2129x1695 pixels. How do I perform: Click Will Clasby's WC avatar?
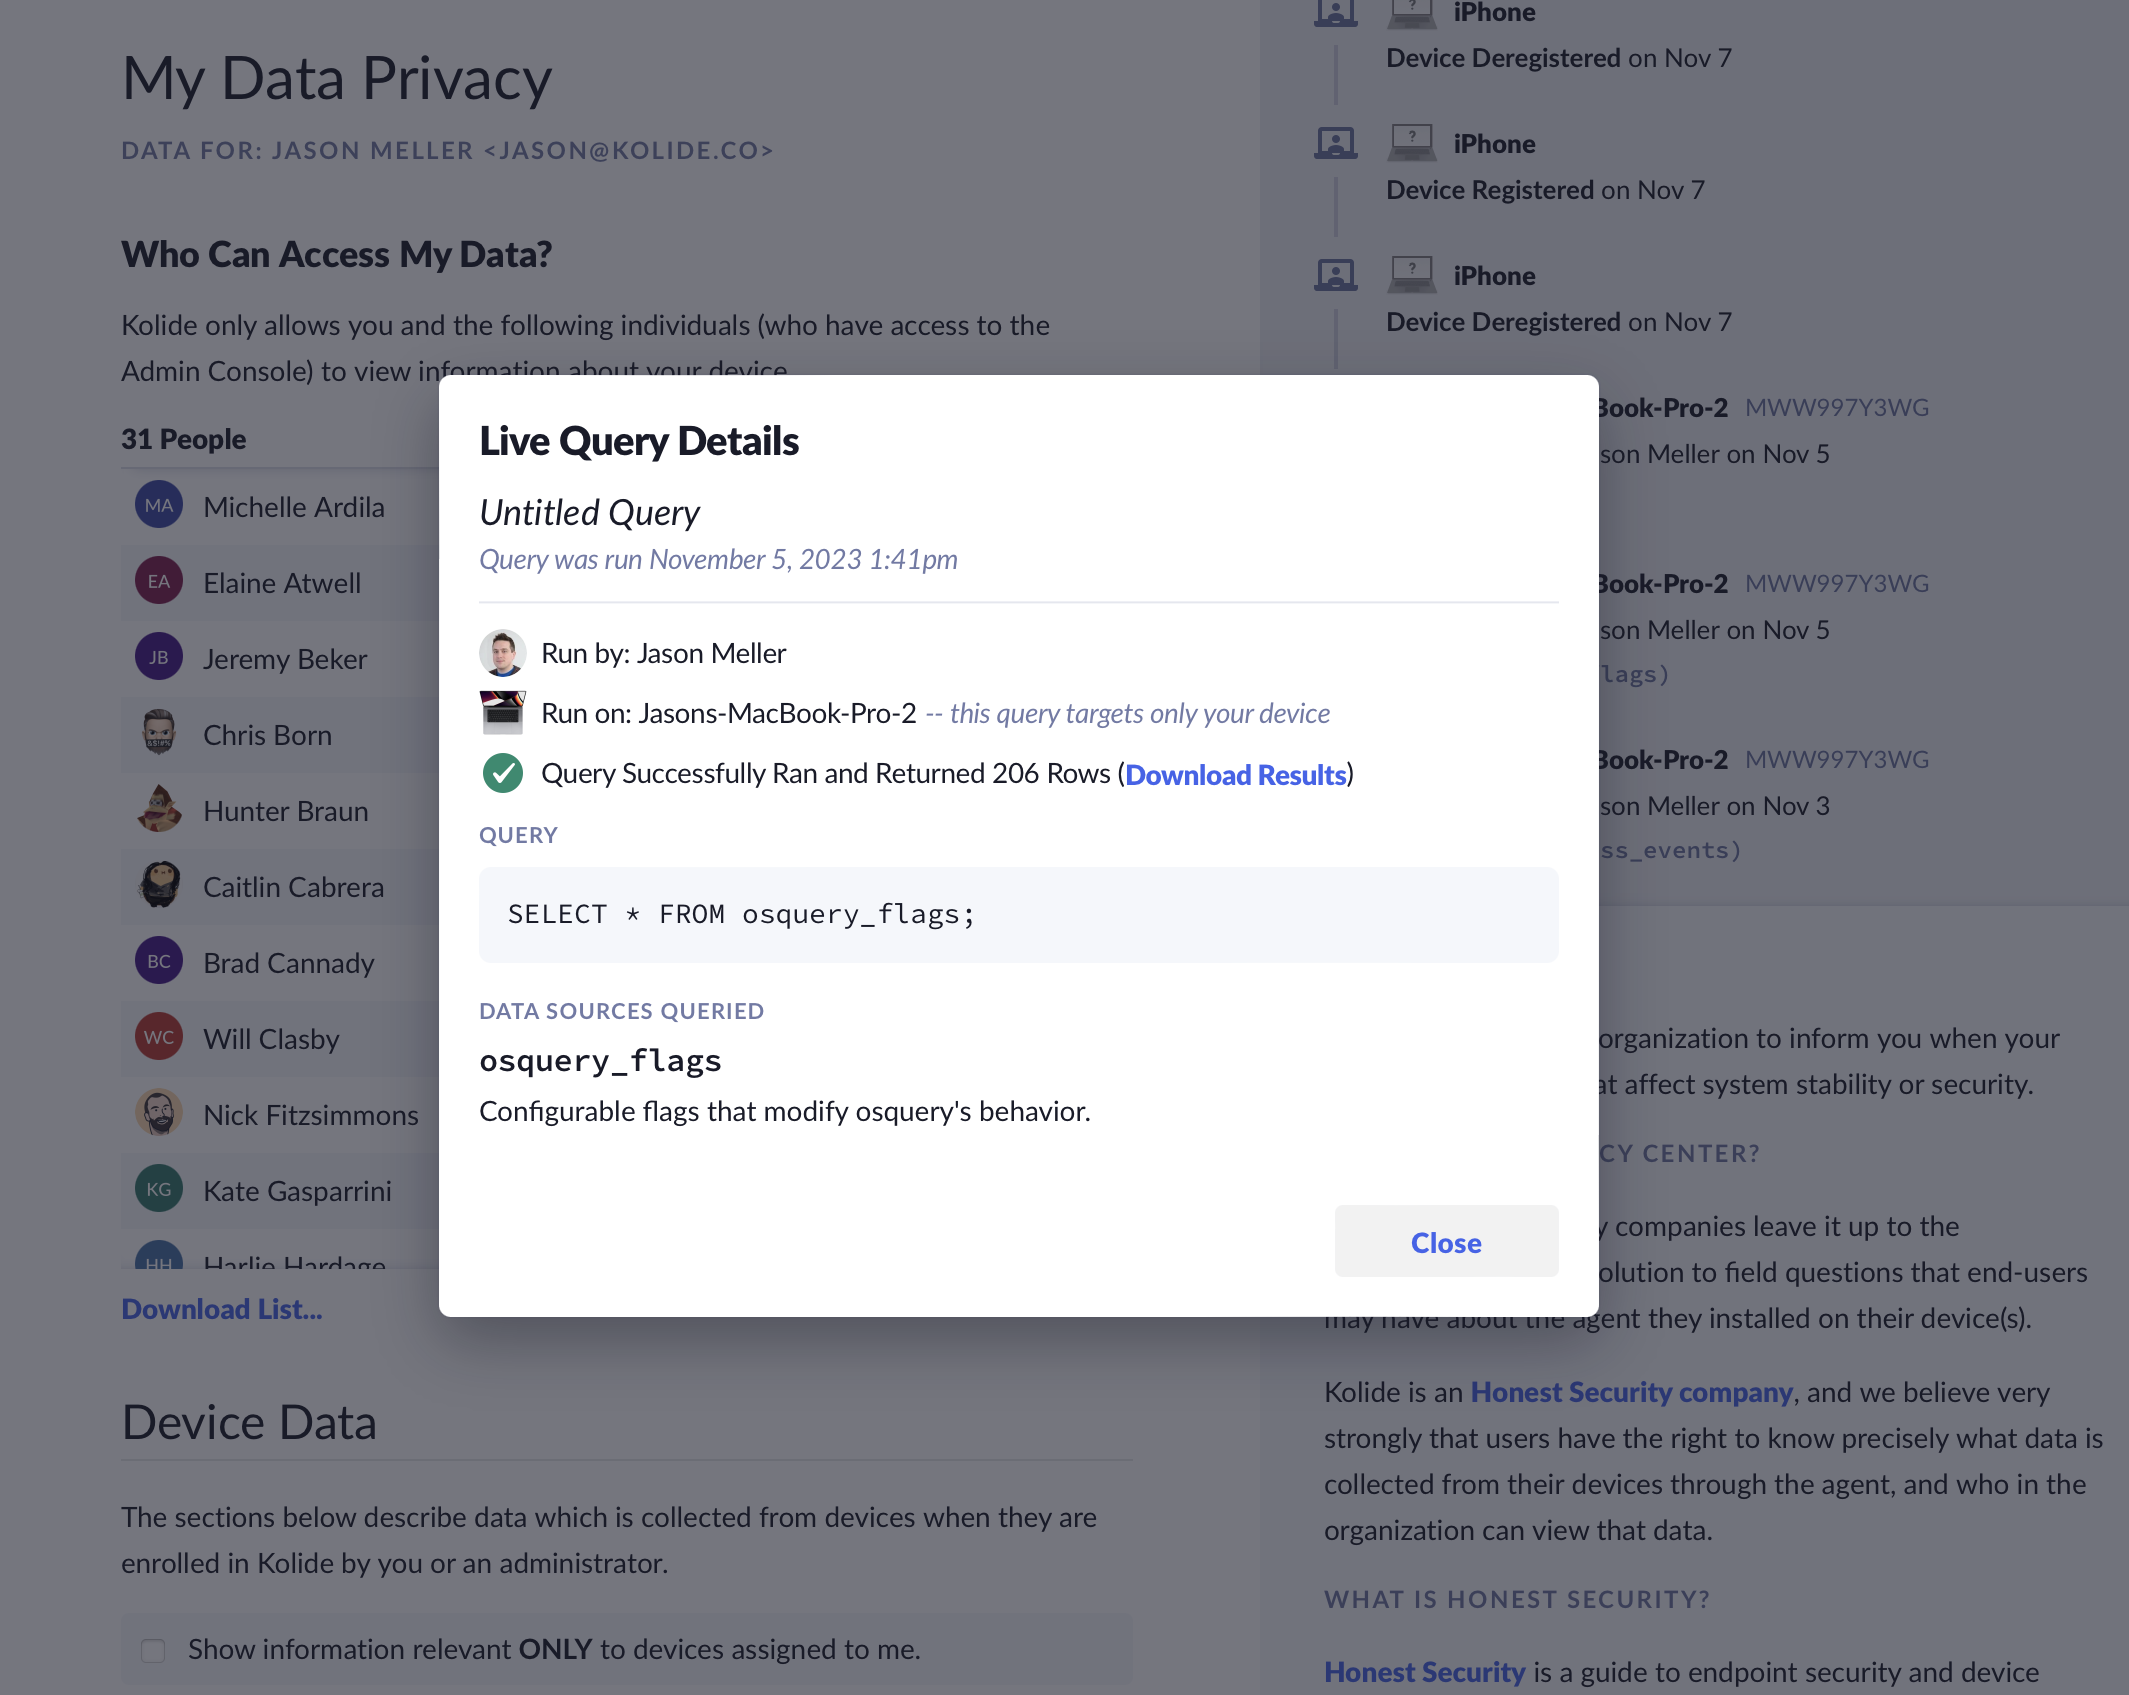159,1038
